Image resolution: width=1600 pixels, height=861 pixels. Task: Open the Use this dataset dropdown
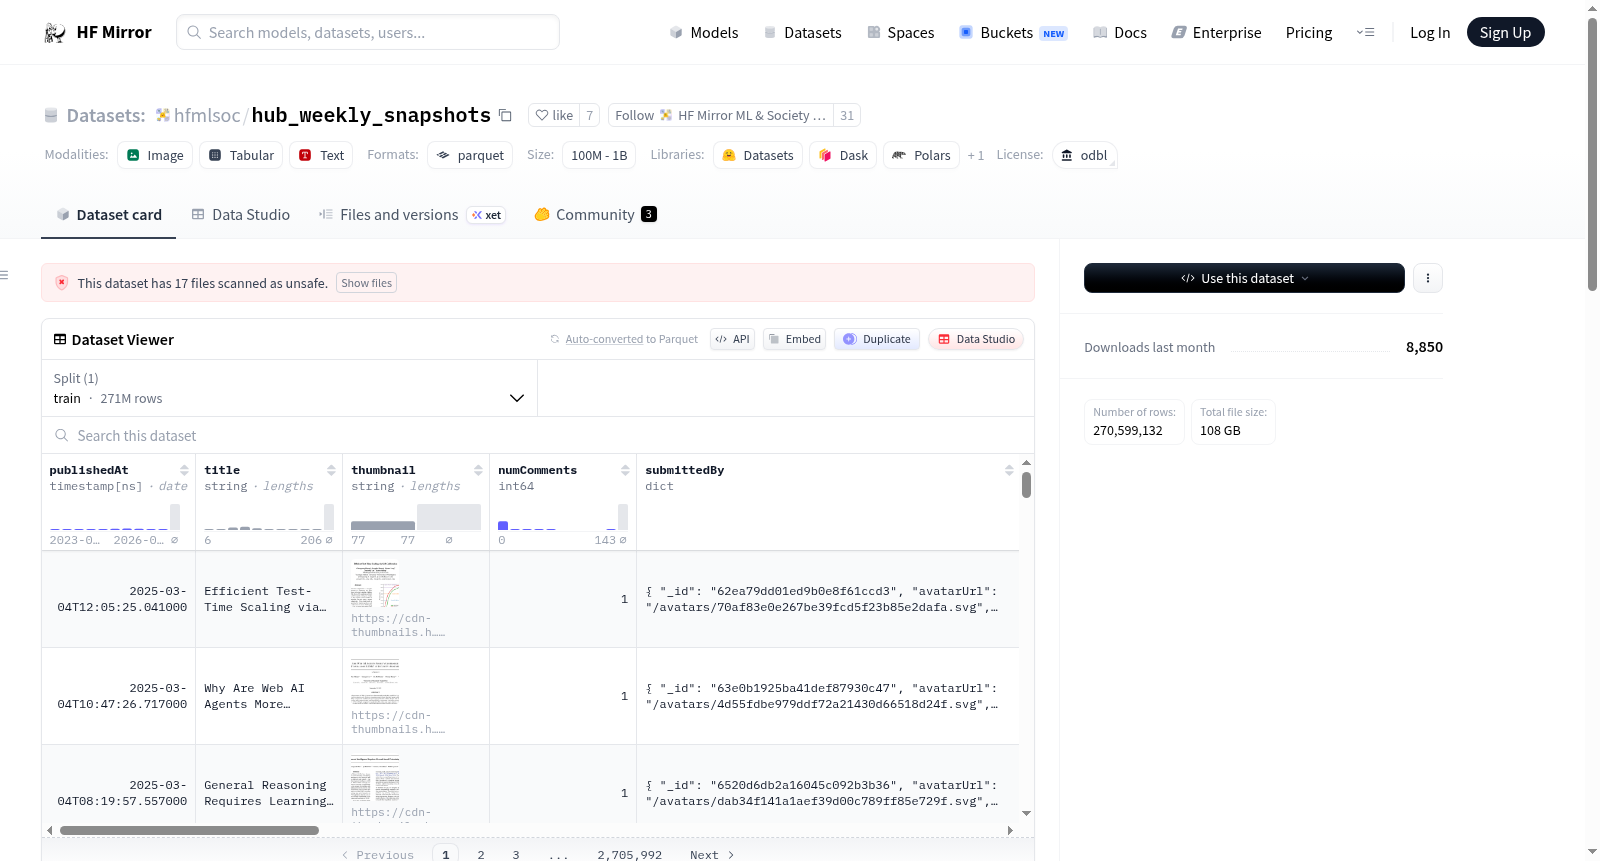pyautogui.click(x=1244, y=278)
